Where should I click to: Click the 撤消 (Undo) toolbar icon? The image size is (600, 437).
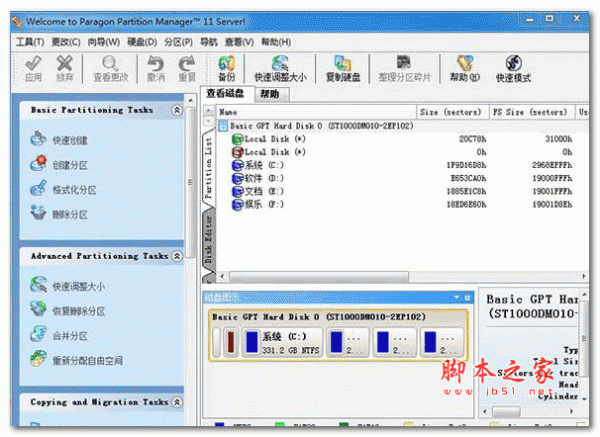156,68
